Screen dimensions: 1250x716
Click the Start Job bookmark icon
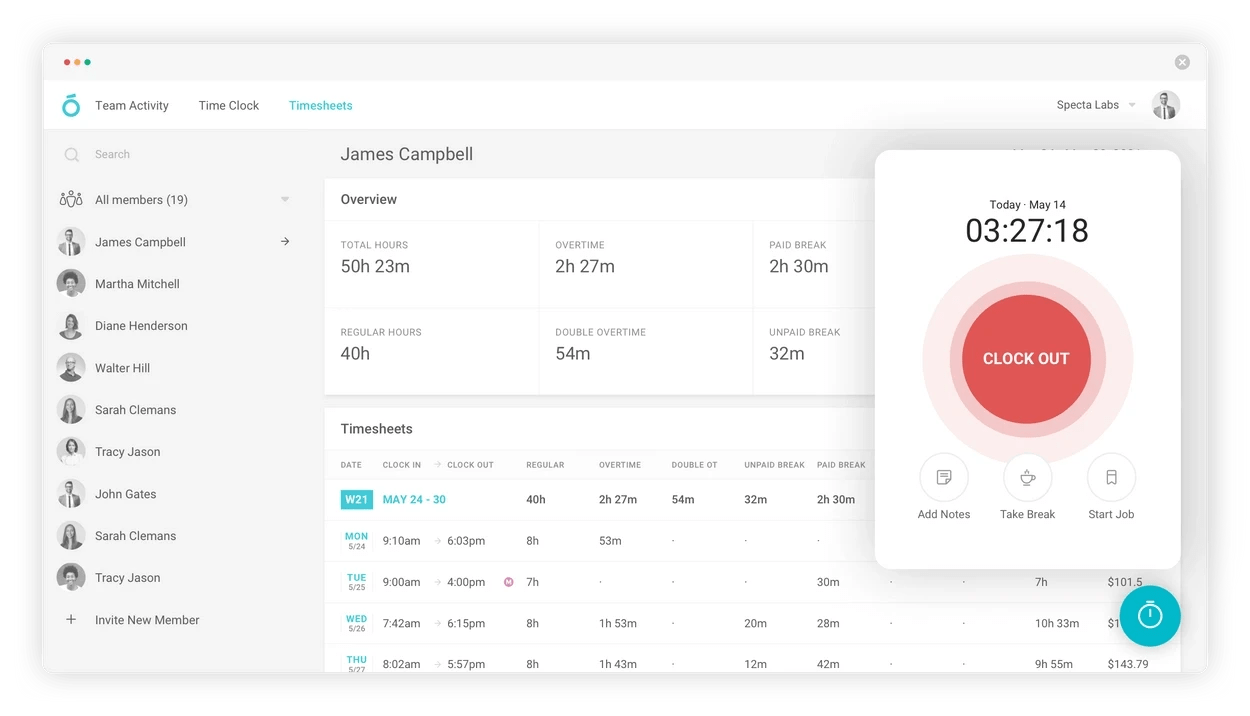(x=1110, y=477)
